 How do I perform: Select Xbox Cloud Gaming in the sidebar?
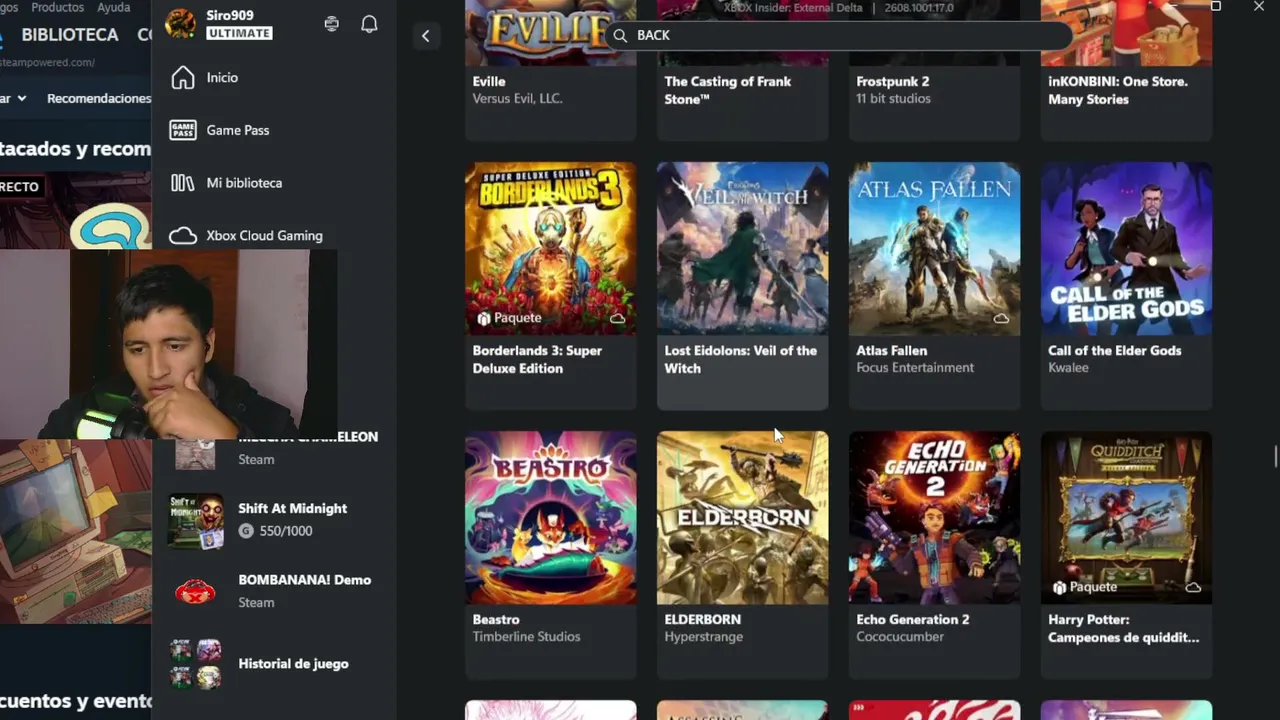point(246,236)
